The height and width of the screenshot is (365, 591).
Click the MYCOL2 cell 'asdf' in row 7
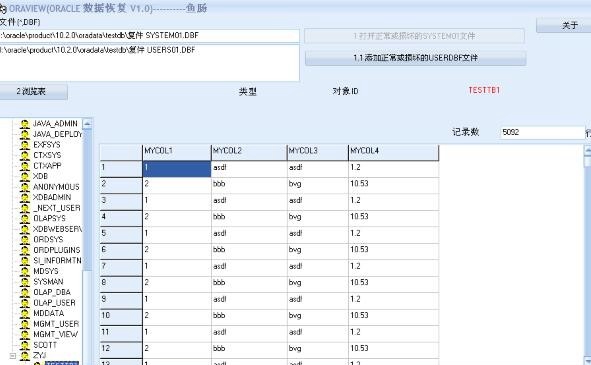pos(249,268)
